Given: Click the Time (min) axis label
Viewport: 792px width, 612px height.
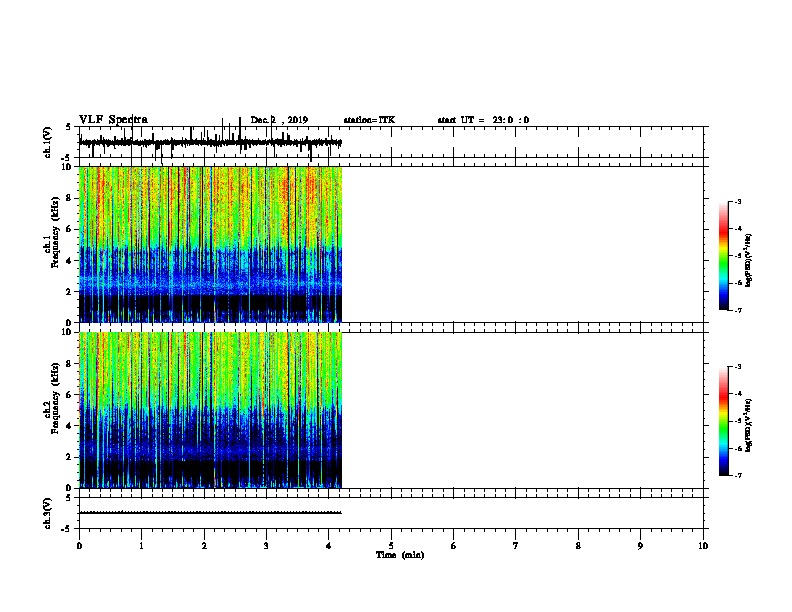Looking at the screenshot, I should [400, 555].
